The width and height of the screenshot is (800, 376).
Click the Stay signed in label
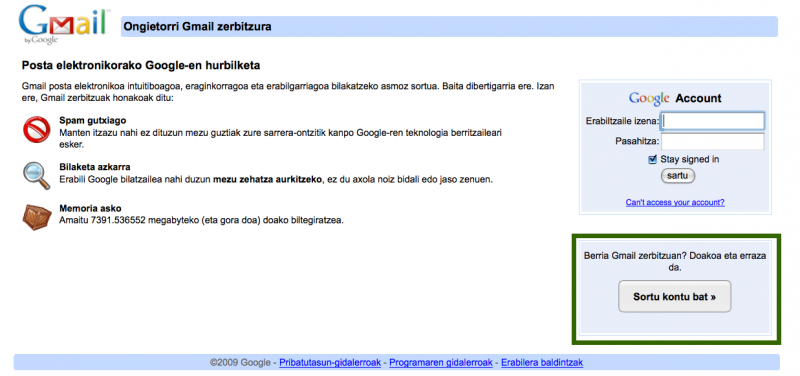(690, 159)
